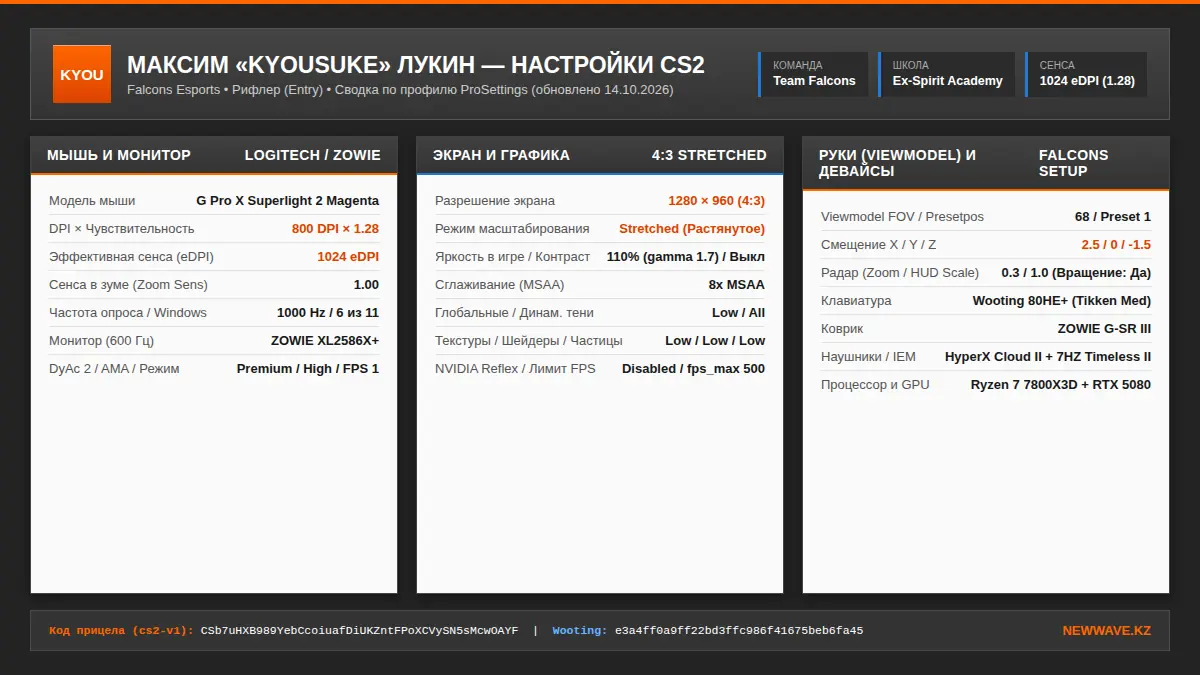
Task: Click the ZOWIE G-SR III mousepad value
Action: tap(1104, 328)
